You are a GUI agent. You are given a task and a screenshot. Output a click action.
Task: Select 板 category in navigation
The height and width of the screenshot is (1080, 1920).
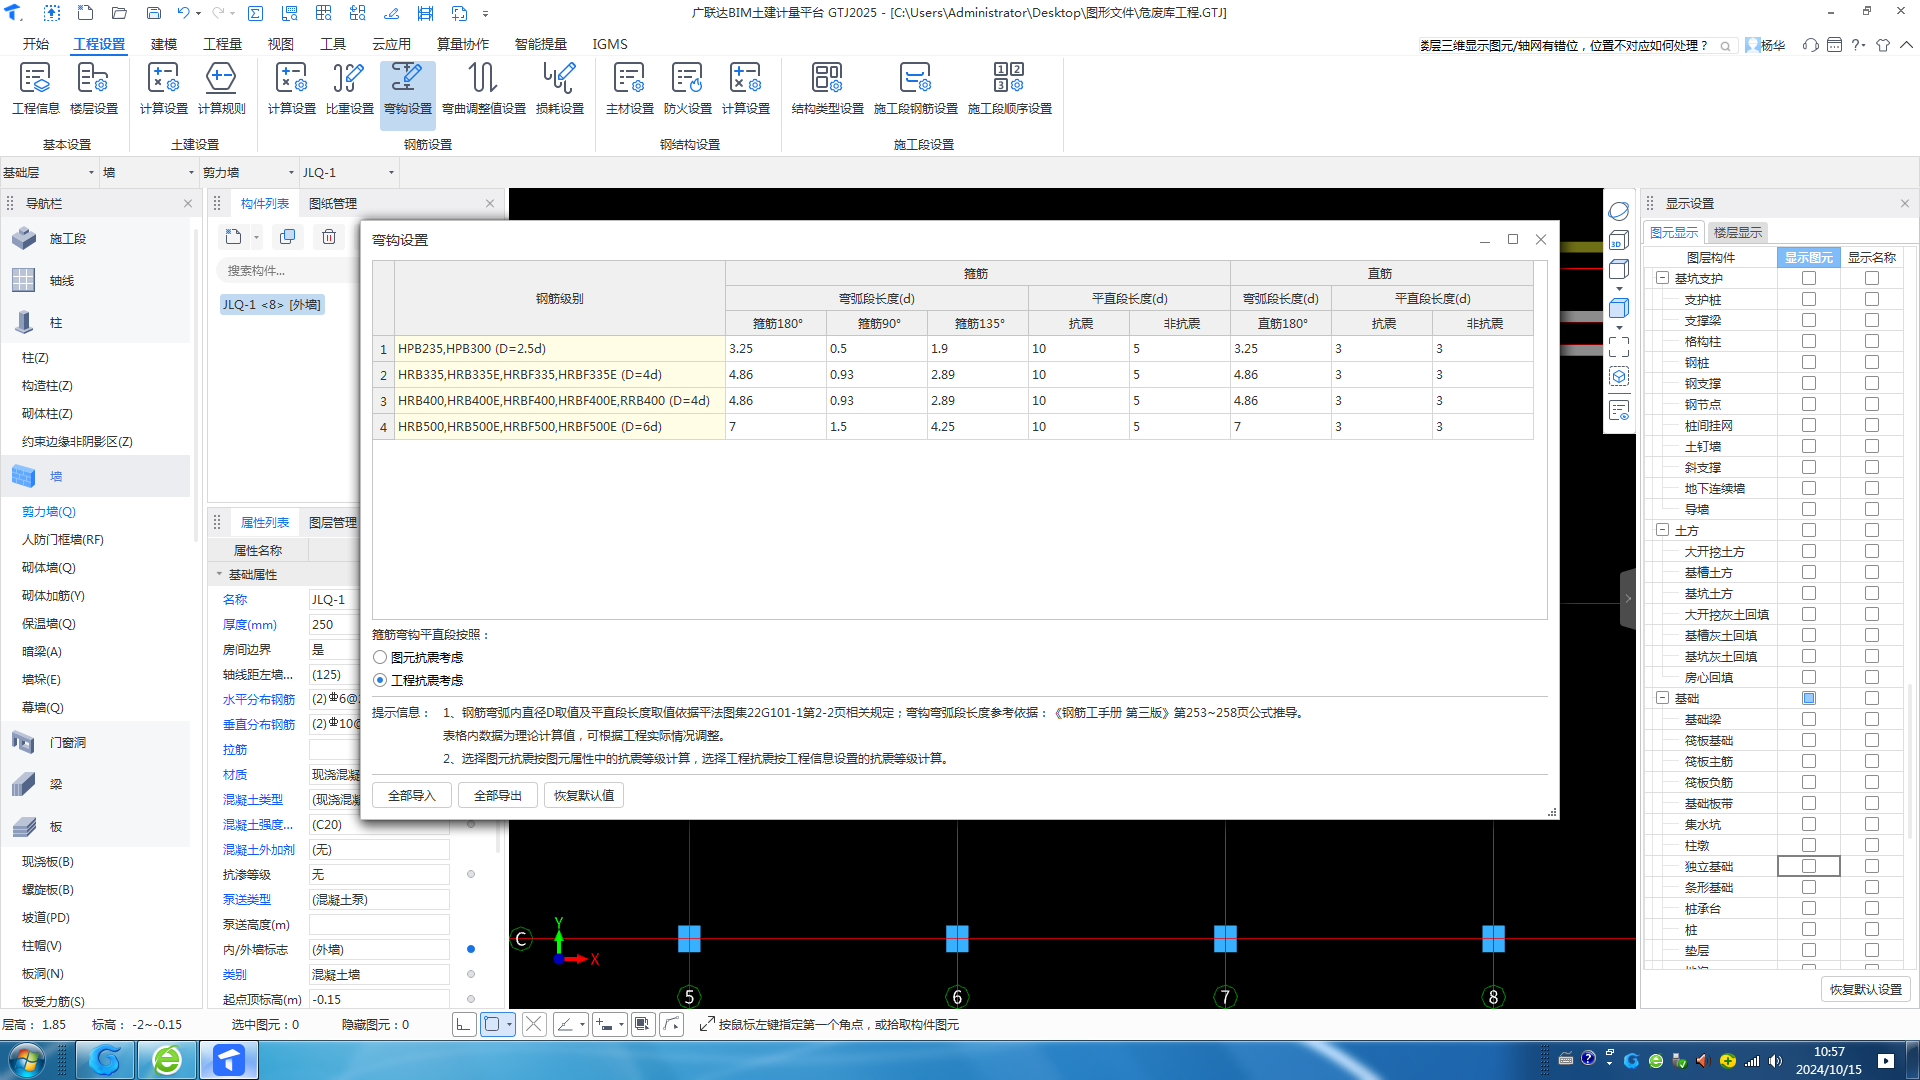tap(96, 827)
